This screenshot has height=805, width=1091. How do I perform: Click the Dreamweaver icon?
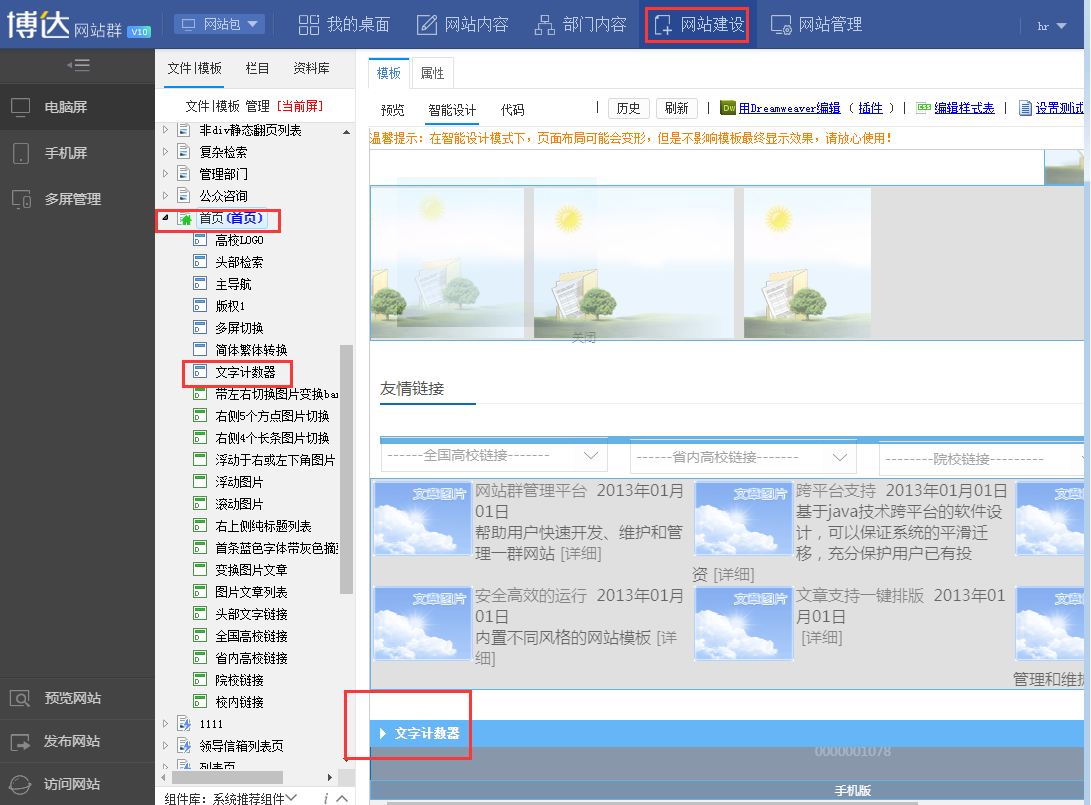point(728,108)
